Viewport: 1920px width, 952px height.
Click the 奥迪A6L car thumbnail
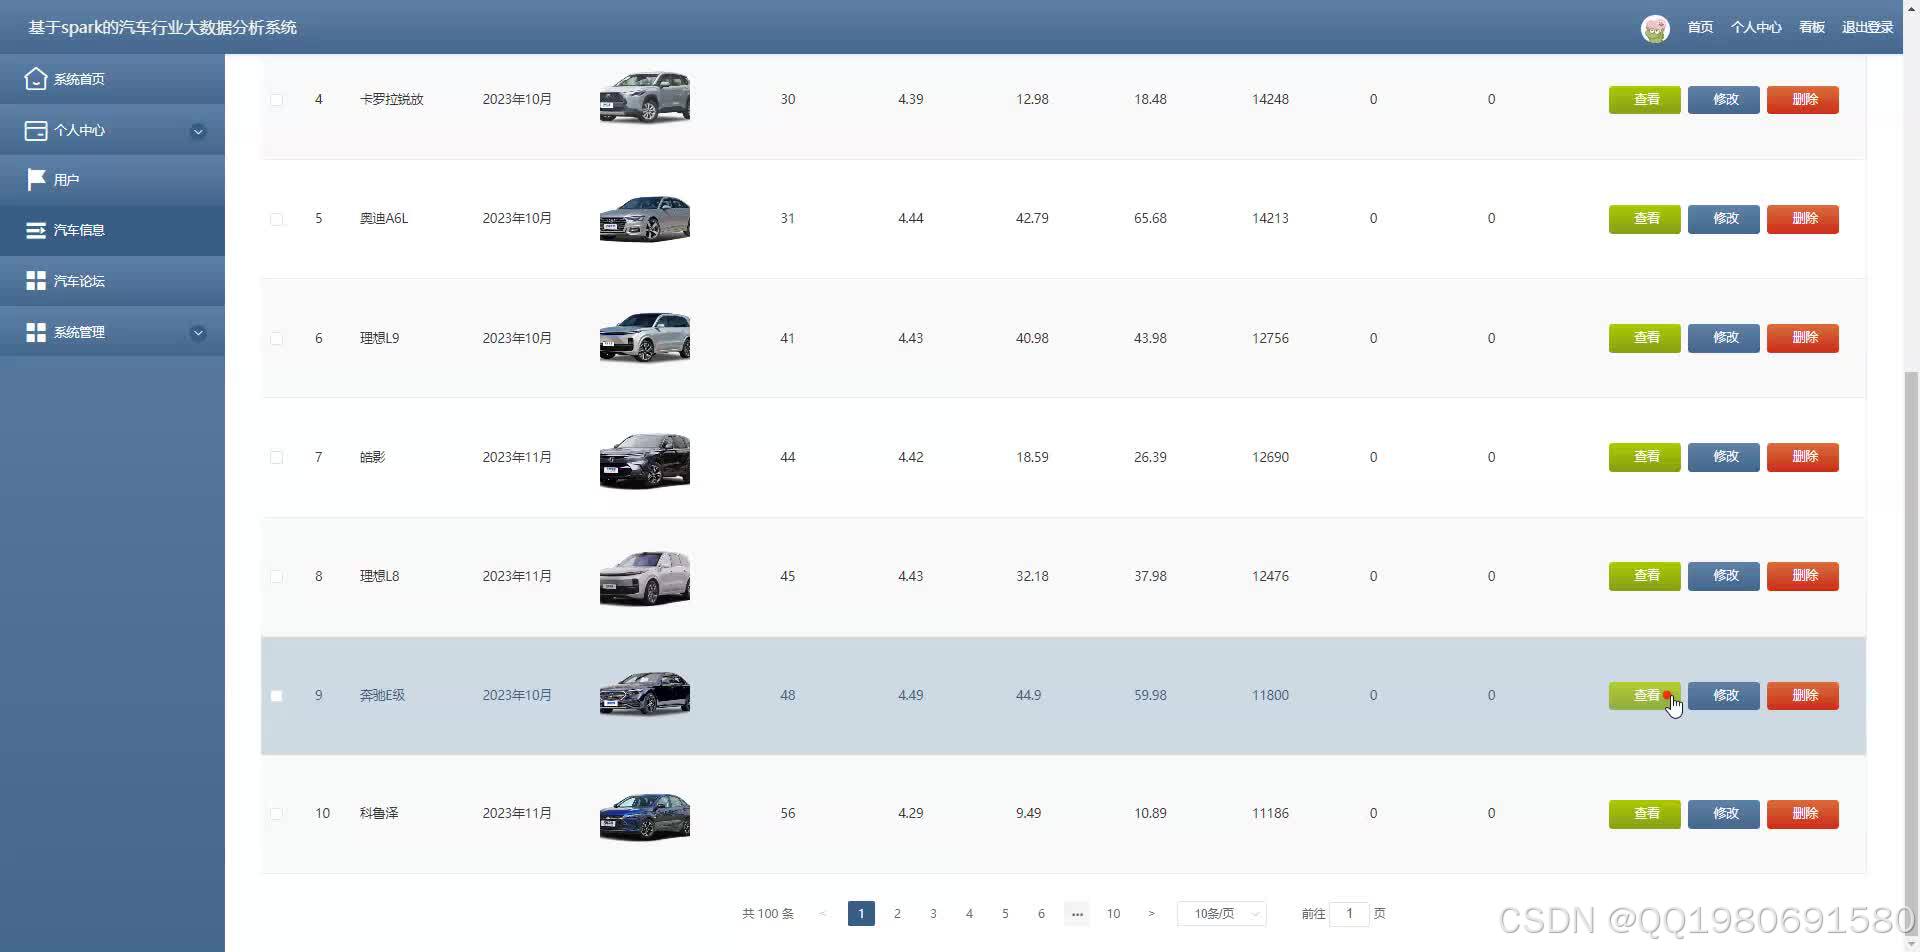pos(645,218)
